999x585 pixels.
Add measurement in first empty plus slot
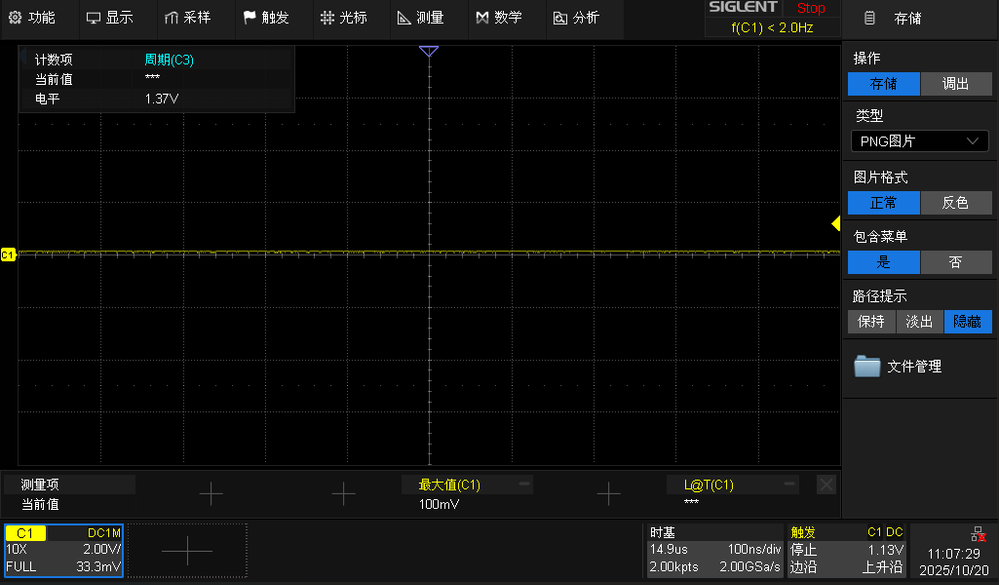[211, 494]
